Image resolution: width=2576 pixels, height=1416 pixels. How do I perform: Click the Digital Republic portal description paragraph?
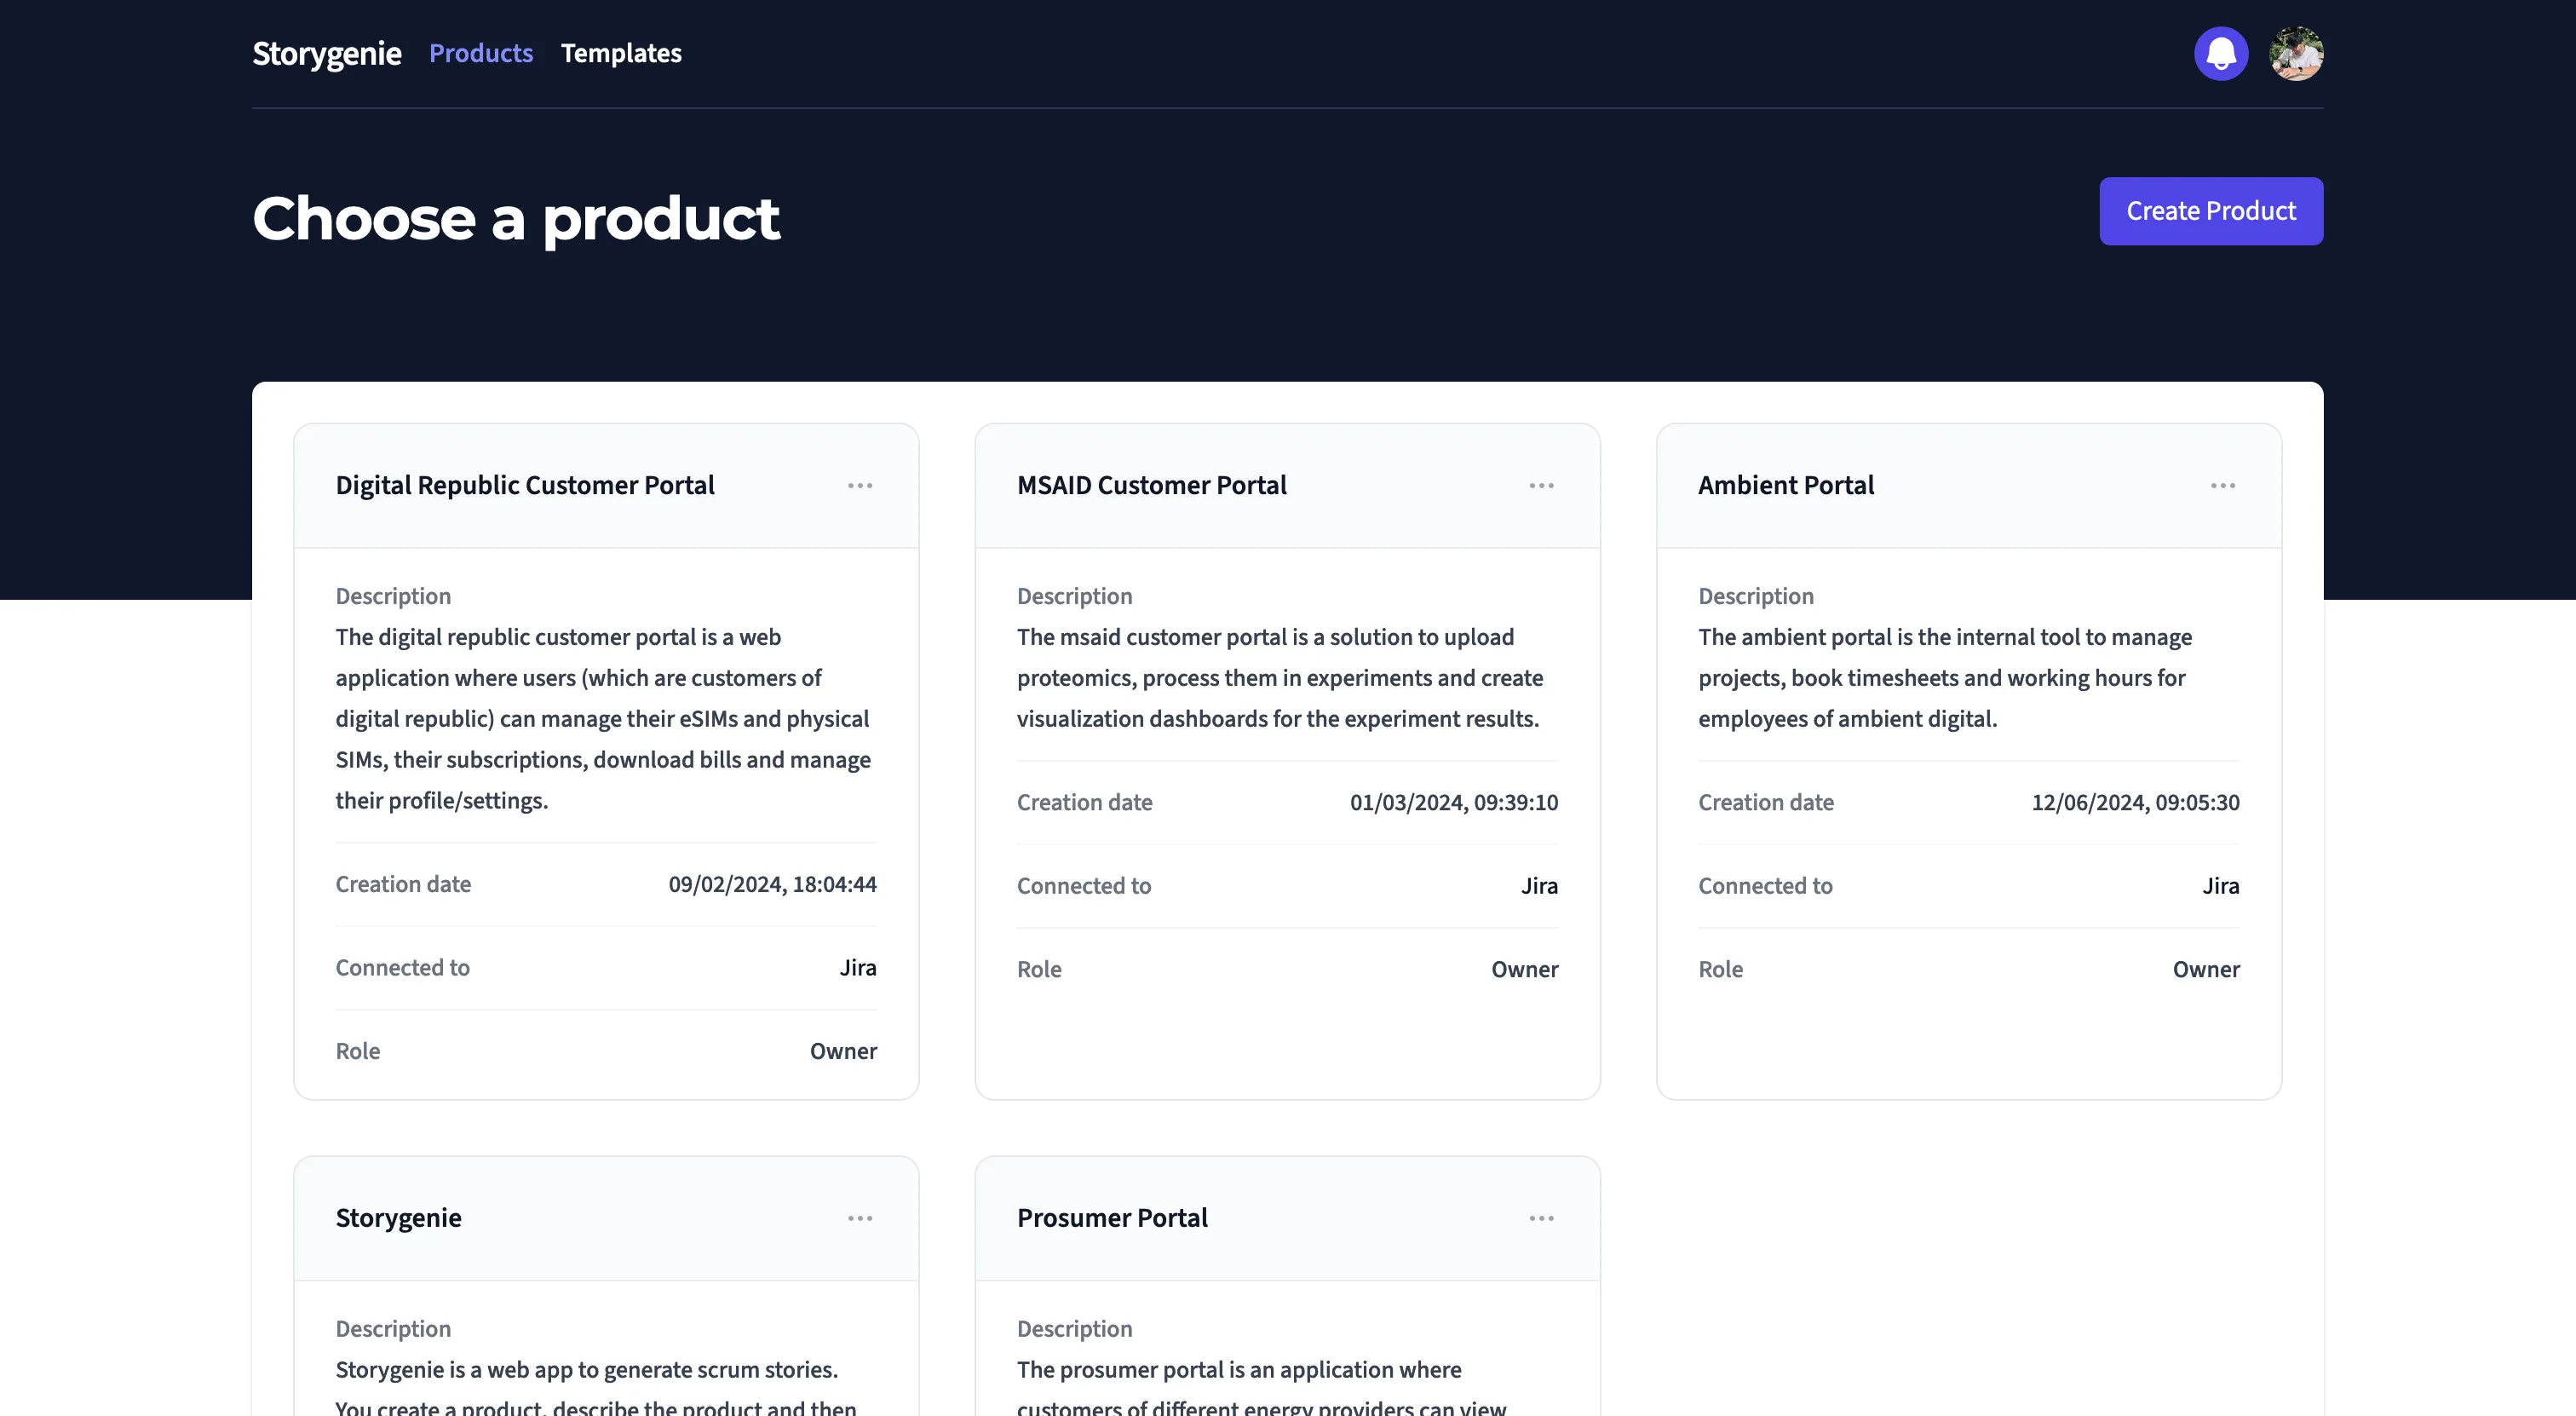(604, 718)
